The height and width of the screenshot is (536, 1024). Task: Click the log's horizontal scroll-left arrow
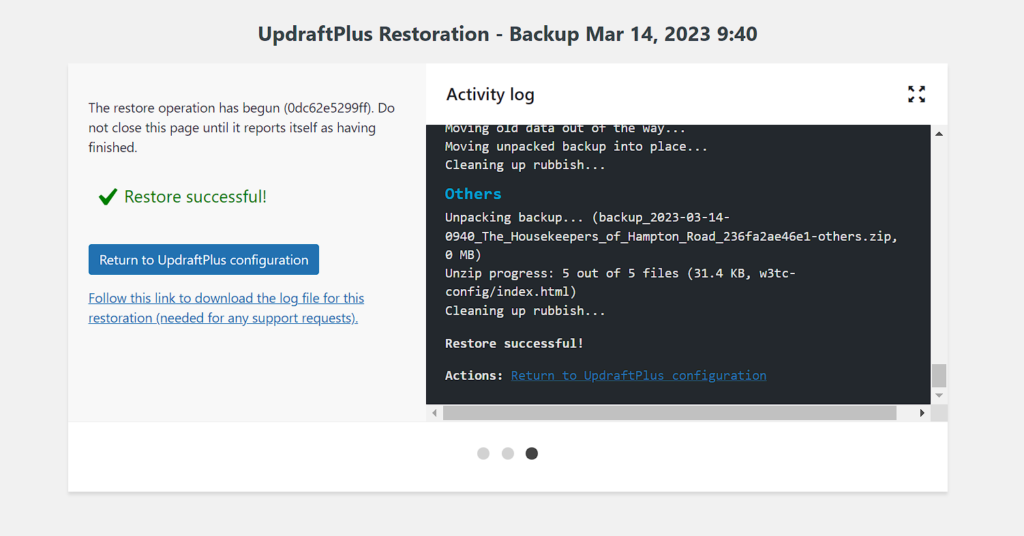click(x=434, y=413)
